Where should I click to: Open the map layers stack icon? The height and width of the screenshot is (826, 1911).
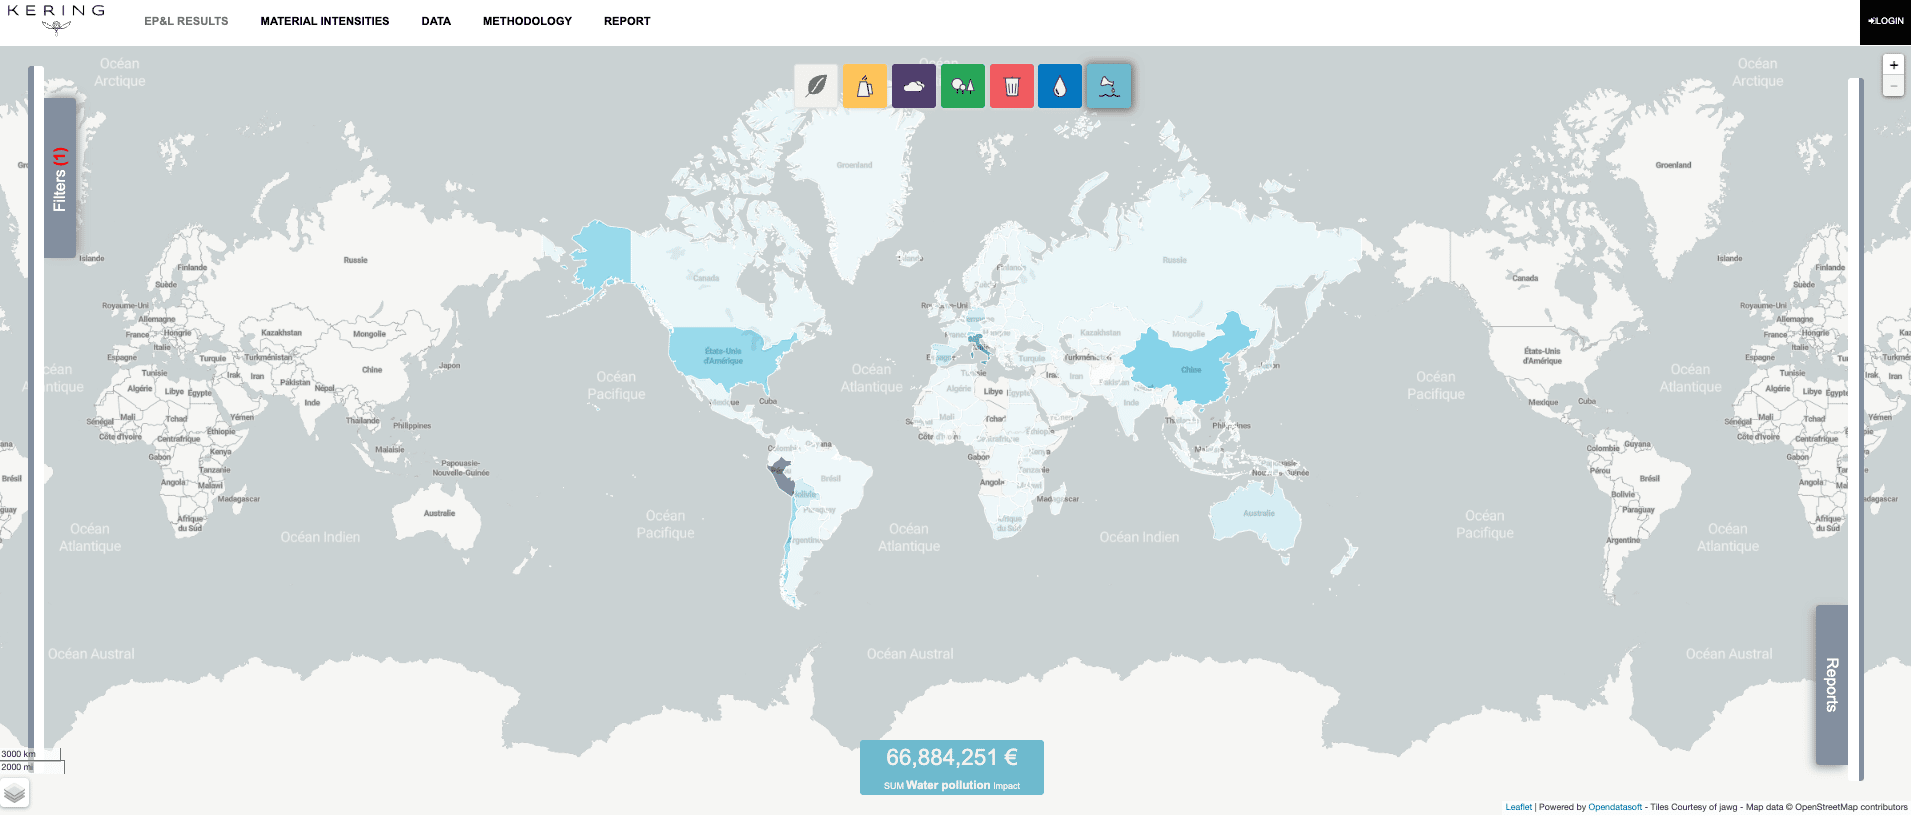[15, 794]
